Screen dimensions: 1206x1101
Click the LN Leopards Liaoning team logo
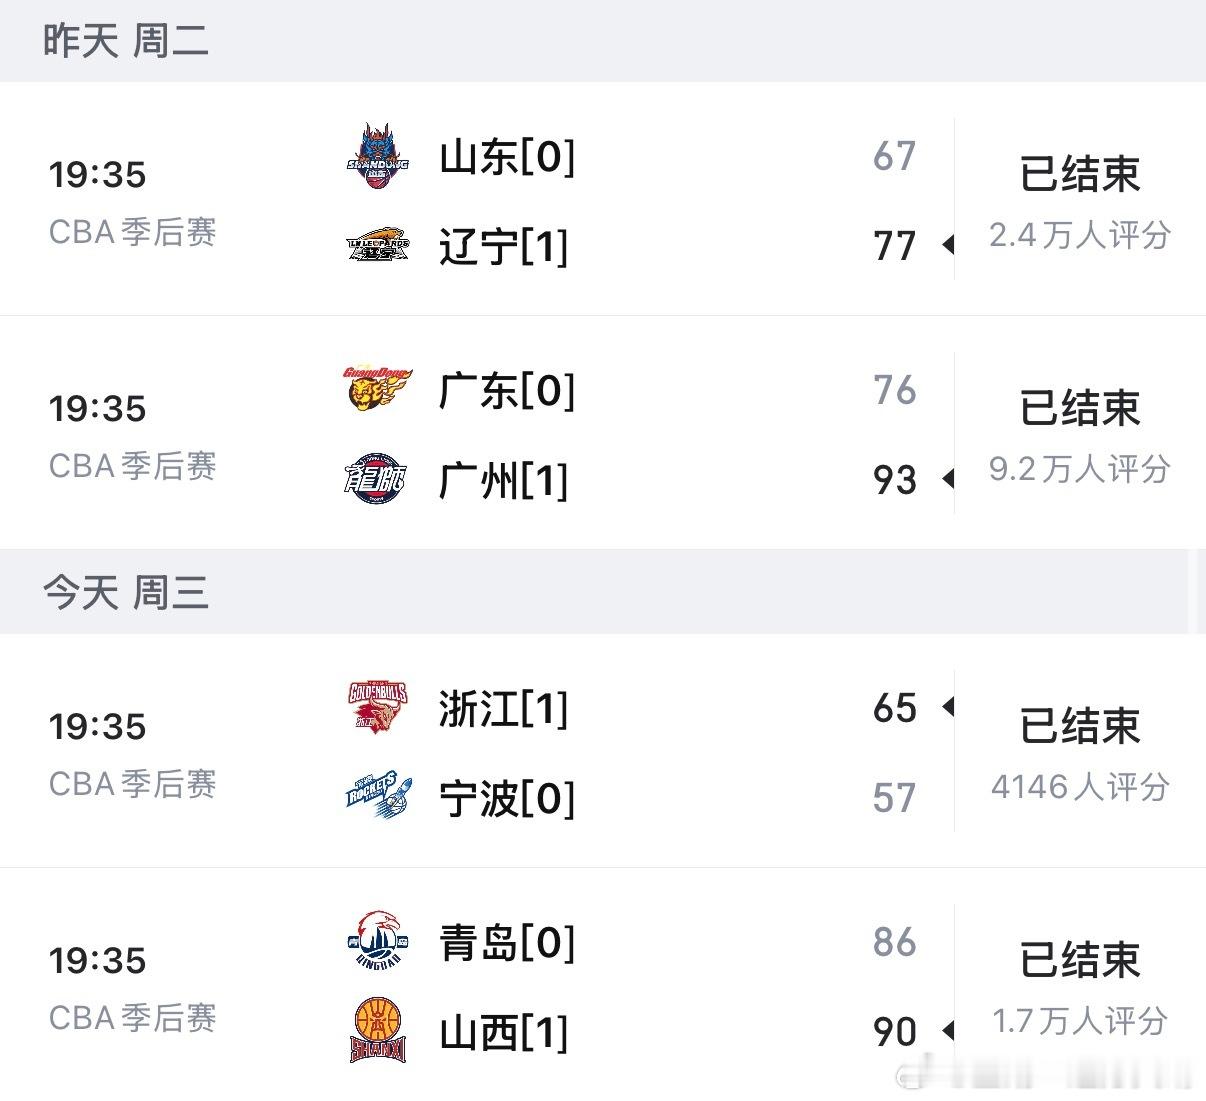pyautogui.click(x=378, y=245)
